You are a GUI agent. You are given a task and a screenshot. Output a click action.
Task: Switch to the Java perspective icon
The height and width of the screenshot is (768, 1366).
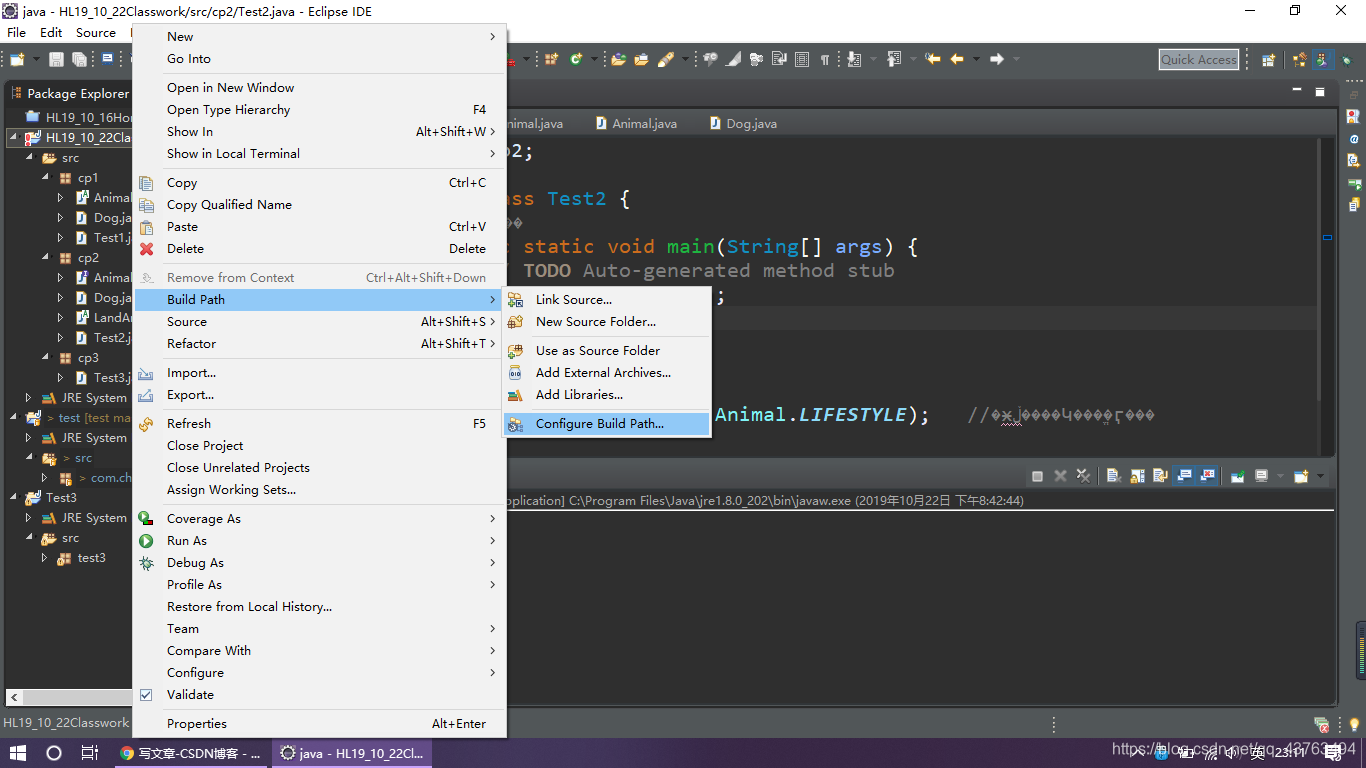point(1323,60)
